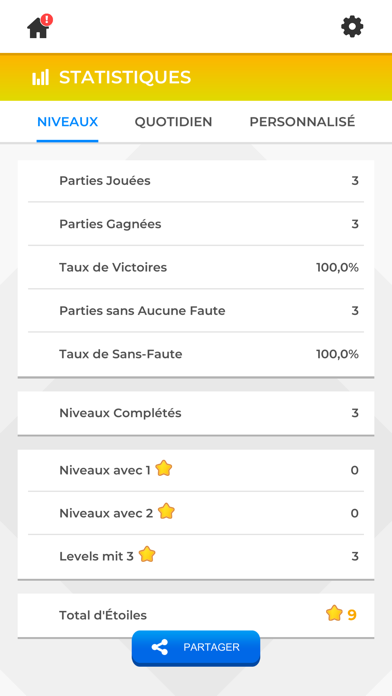Switch to the PERSONNALISÉ tab
392x696 pixels.
pyautogui.click(x=302, y=122)
